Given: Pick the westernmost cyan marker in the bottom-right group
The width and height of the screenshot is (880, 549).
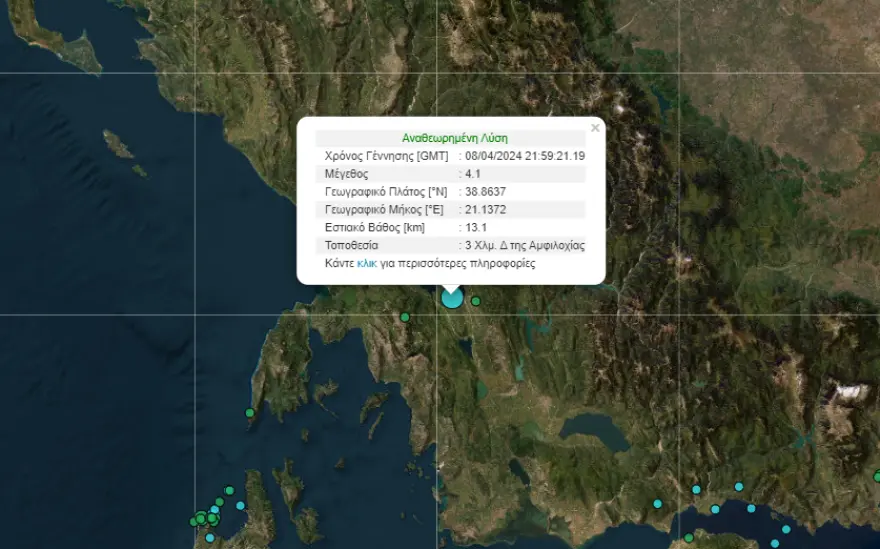Looking at the screenshot, I should (657, 503).
